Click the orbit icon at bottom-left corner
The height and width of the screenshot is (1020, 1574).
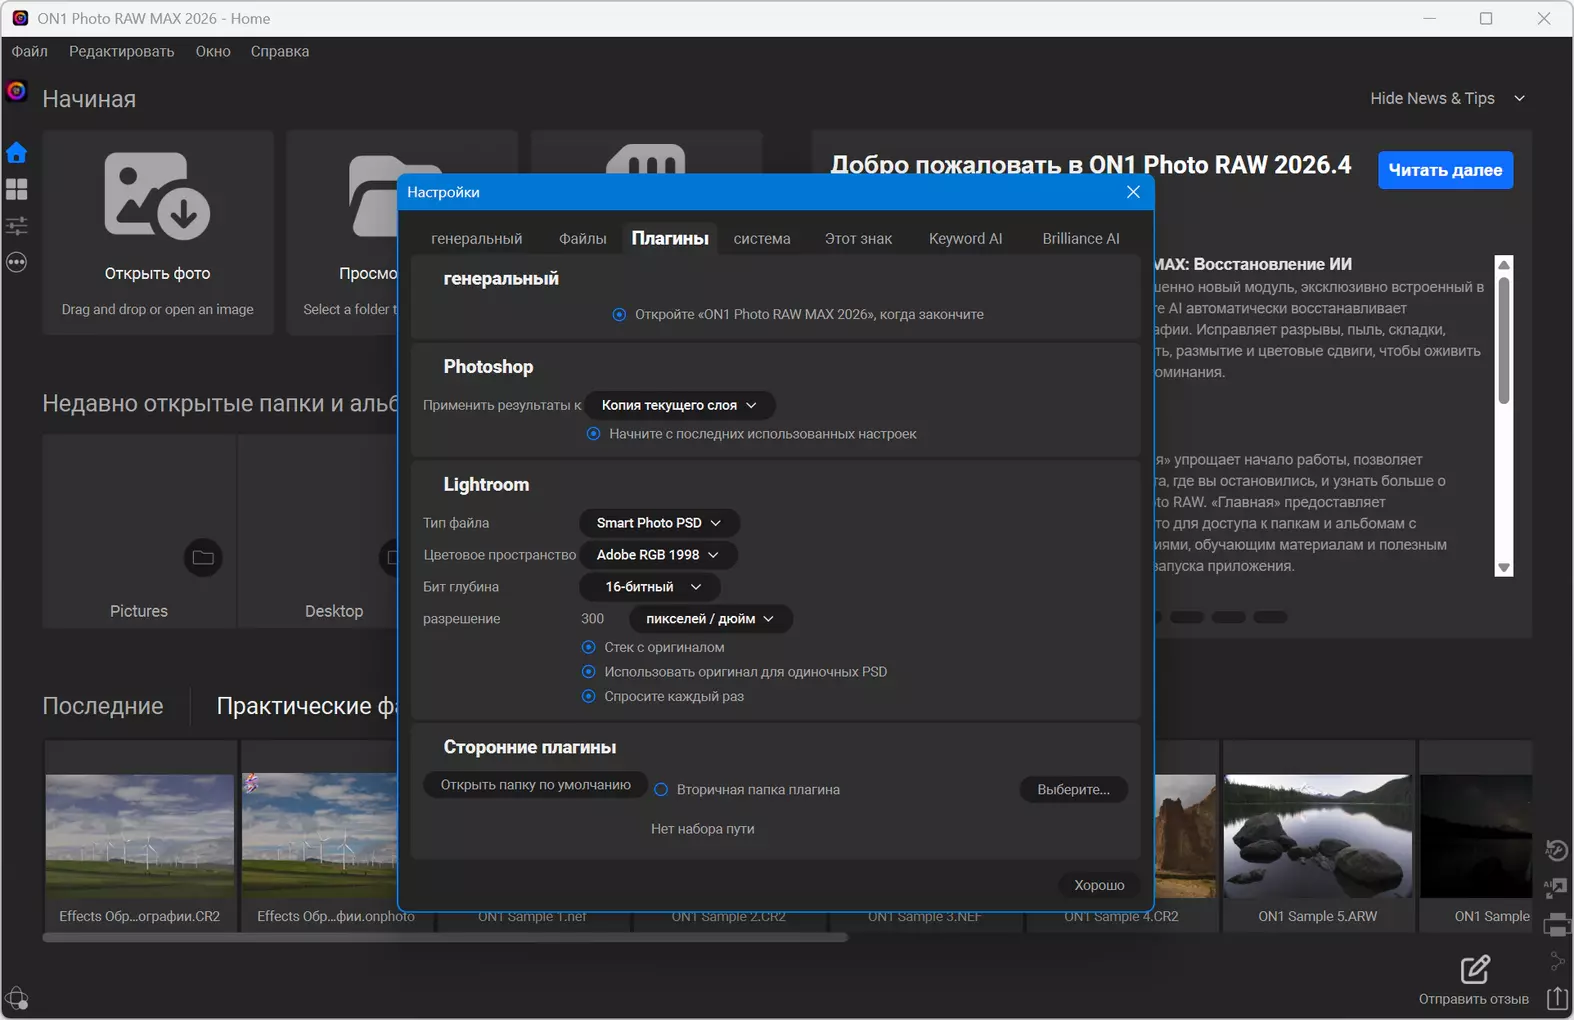(16, 998)
